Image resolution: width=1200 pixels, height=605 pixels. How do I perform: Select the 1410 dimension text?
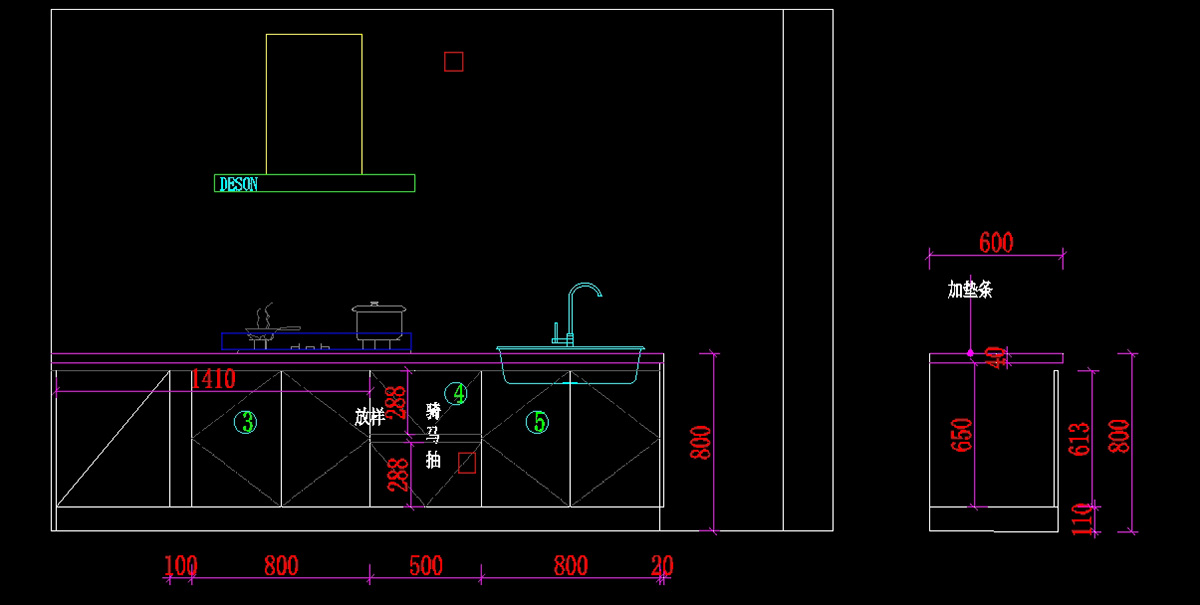[212, 379]
